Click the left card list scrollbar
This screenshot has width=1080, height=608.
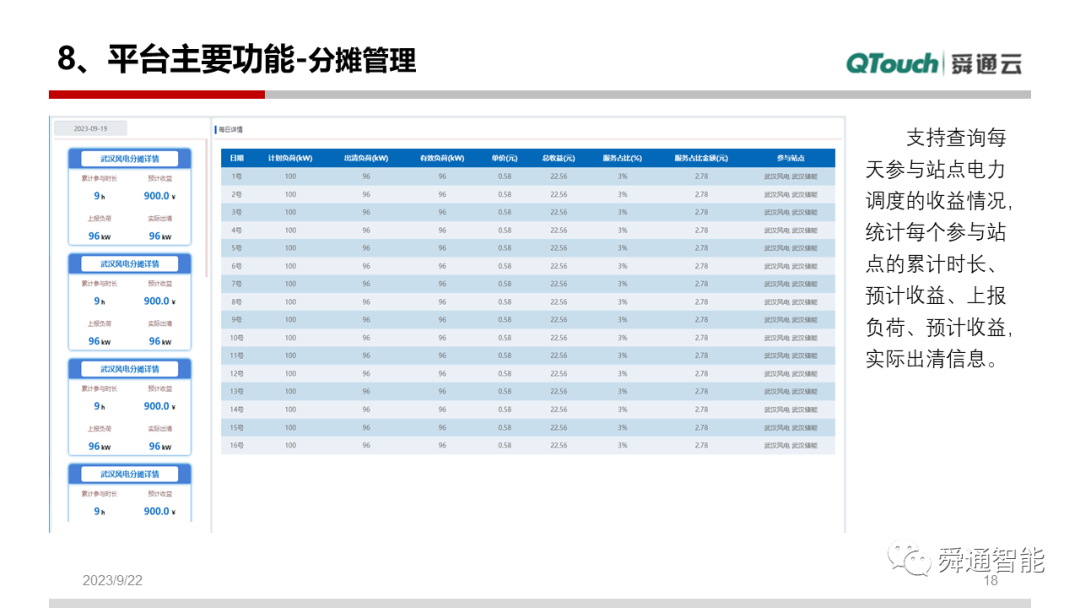point(207,207)
